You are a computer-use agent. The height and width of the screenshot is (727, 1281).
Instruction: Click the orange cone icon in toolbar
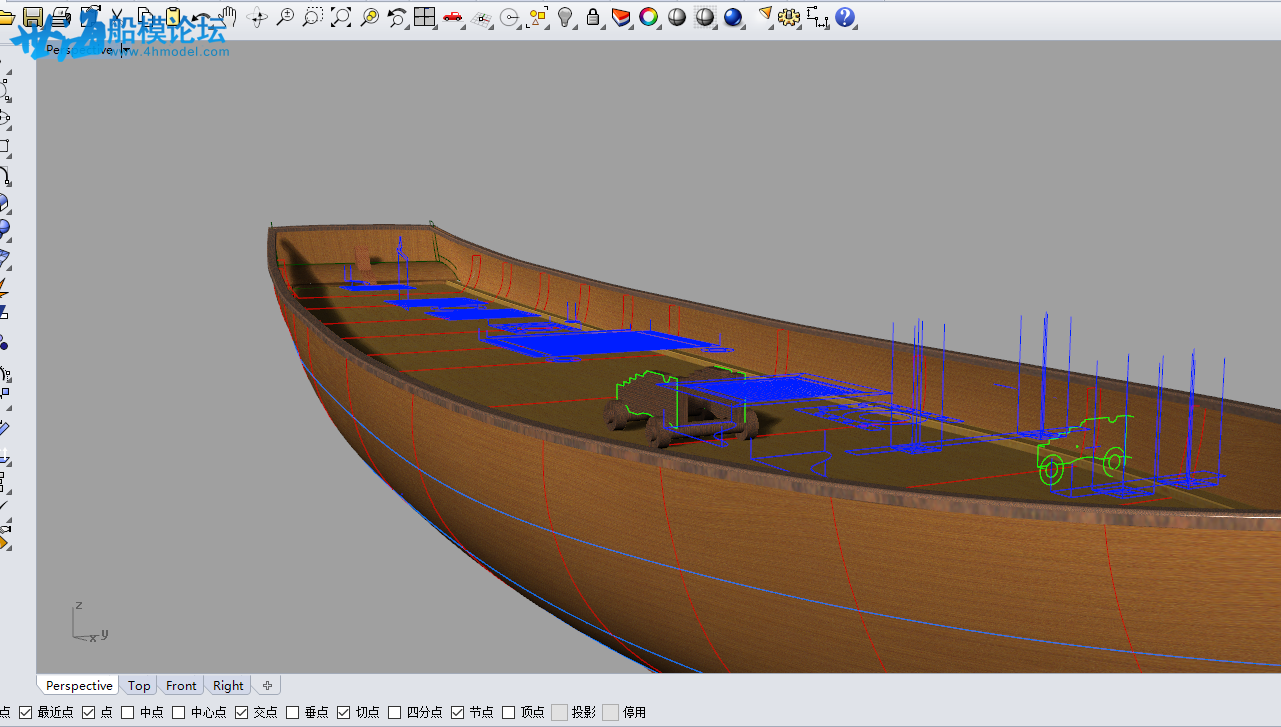[x=765, y=16]
